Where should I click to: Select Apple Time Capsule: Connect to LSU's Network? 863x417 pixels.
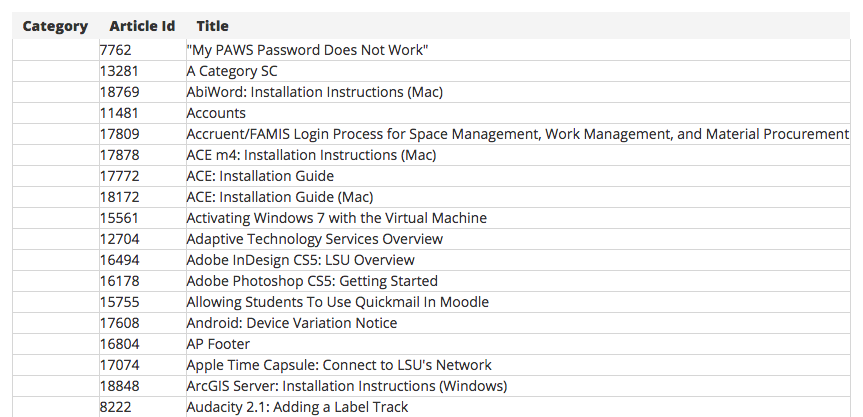pyautogui.click(x=338, y=365)
